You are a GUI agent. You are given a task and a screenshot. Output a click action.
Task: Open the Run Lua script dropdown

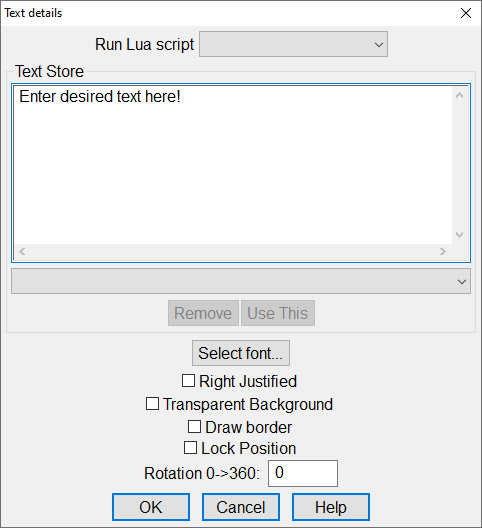tap(293, 44)
